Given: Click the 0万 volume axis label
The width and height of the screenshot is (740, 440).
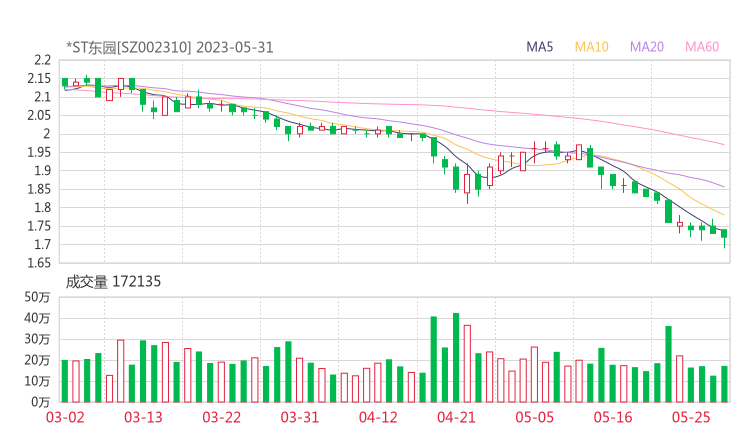Looking at the screenshot, I should pyautogui.click(x=40, y=402).
